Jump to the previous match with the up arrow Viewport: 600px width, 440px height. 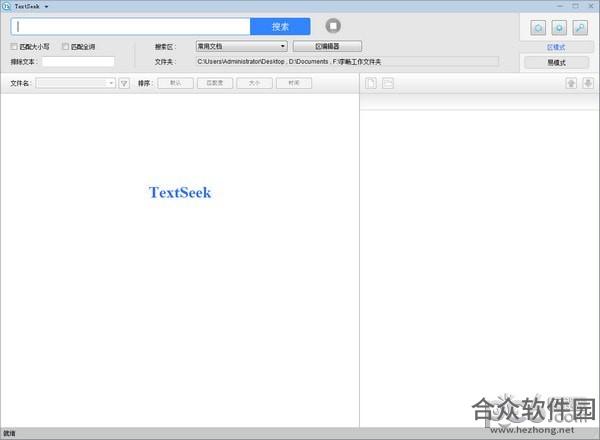pyautogui.click(x=571, y=83)
